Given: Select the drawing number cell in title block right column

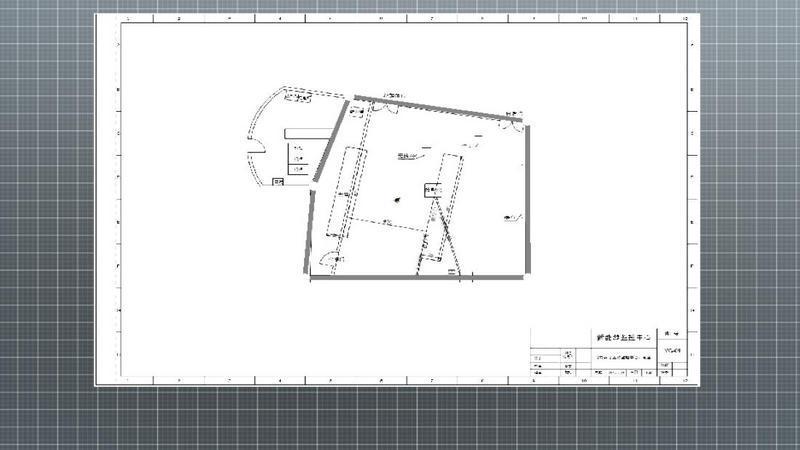Looking at the screenshot, I should click(x=672, y=351).
